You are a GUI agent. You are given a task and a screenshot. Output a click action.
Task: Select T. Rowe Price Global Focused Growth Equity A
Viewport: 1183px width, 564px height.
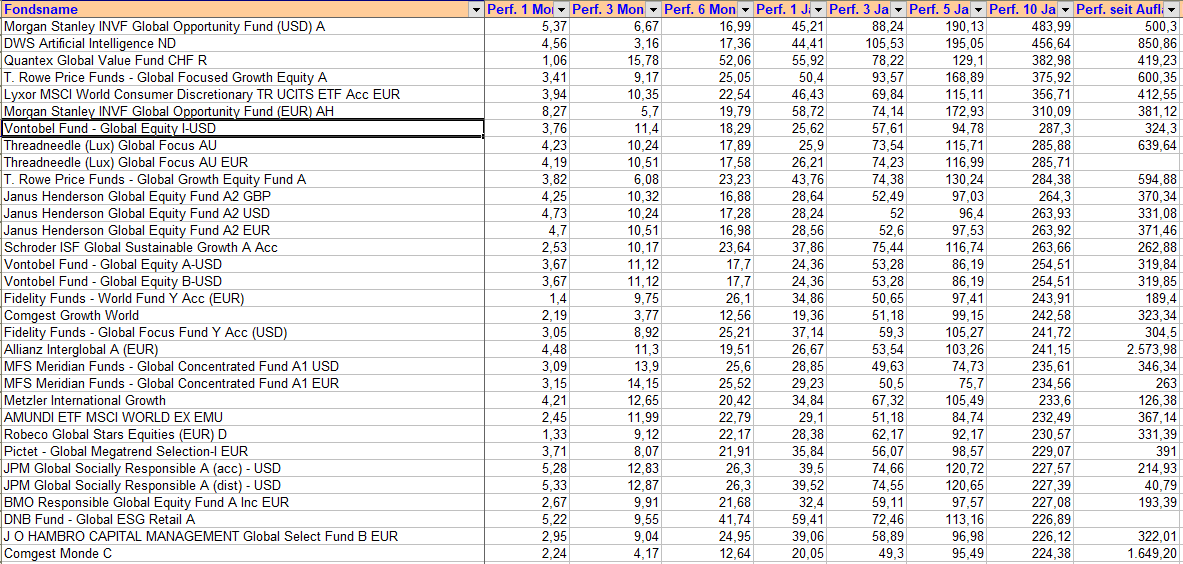point(242,77)
